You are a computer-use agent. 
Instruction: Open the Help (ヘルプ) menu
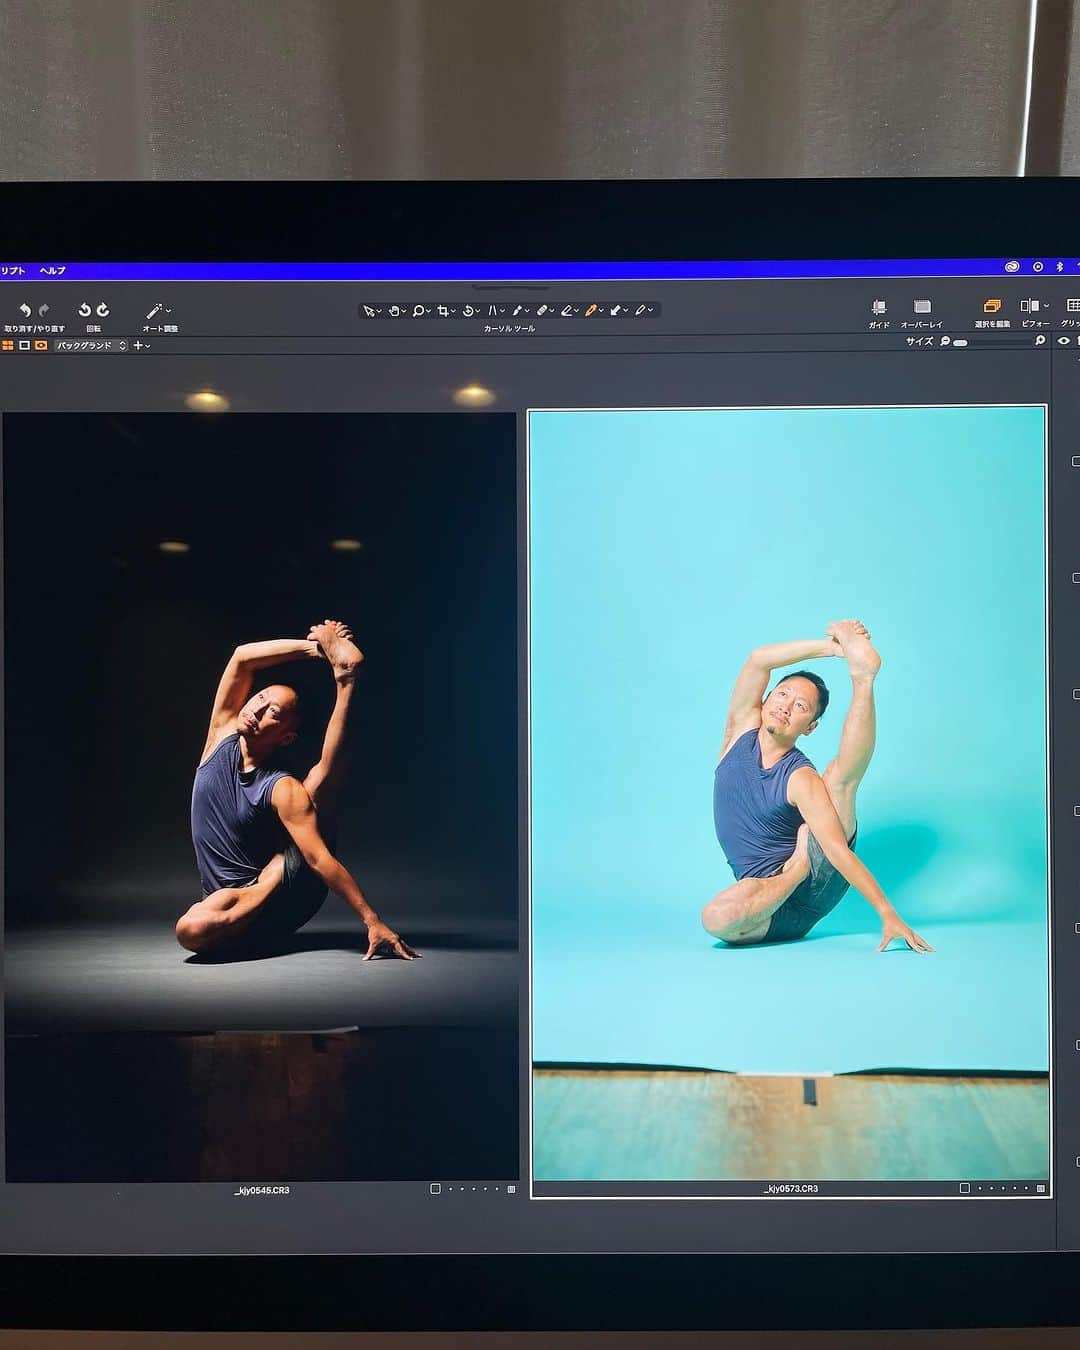(53, 271)
